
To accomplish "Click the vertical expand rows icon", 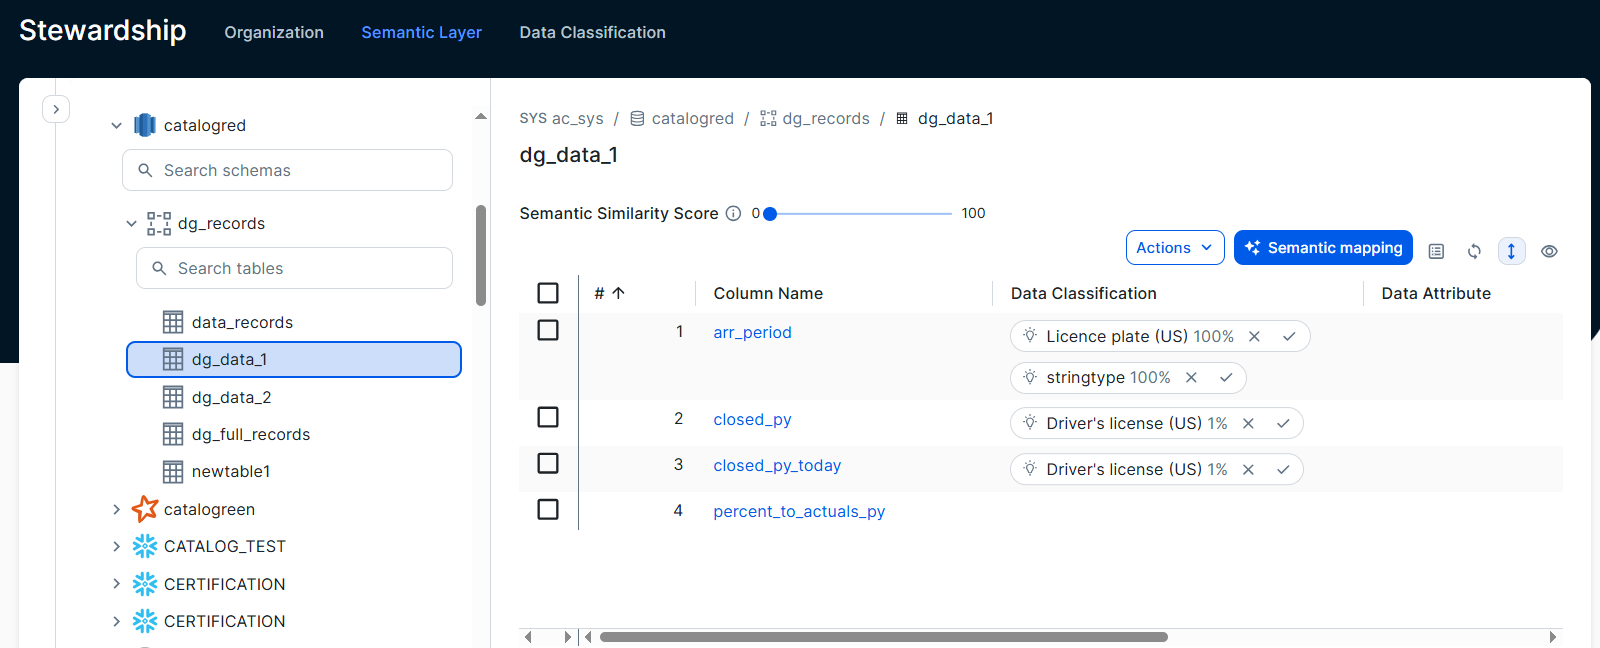I will point(1511,251).
